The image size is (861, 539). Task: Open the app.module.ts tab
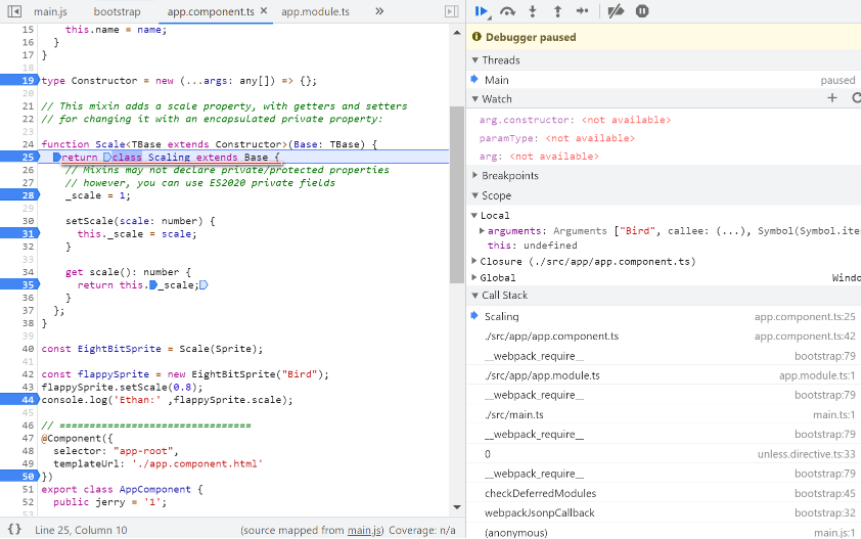click(316, 11)
